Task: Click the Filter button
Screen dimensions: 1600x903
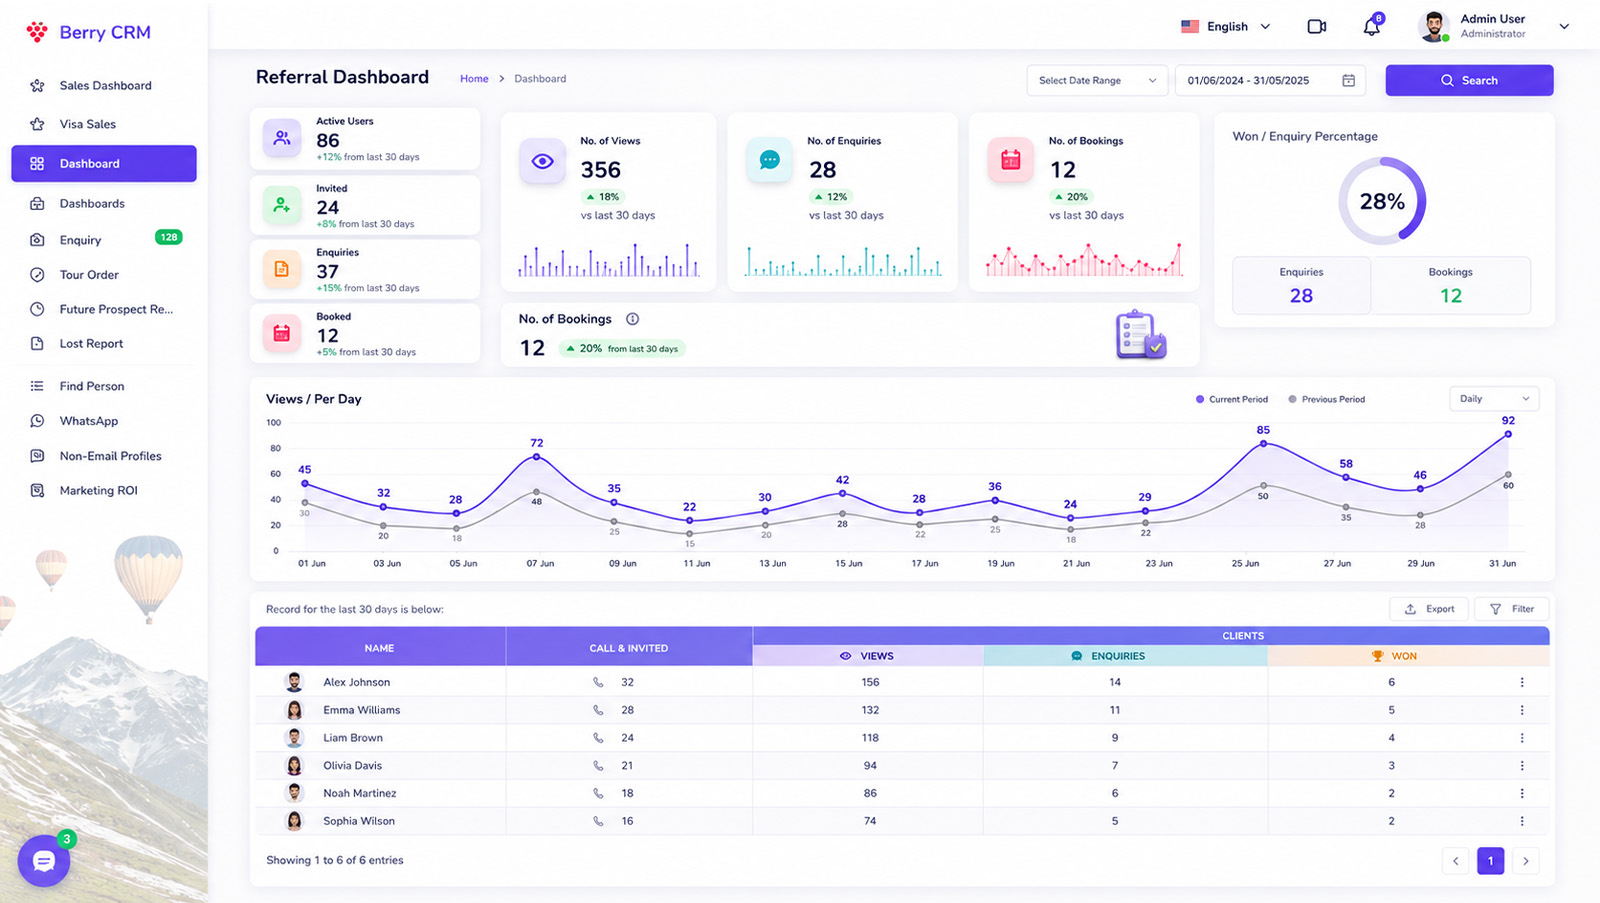Action: pos(1511,609)
